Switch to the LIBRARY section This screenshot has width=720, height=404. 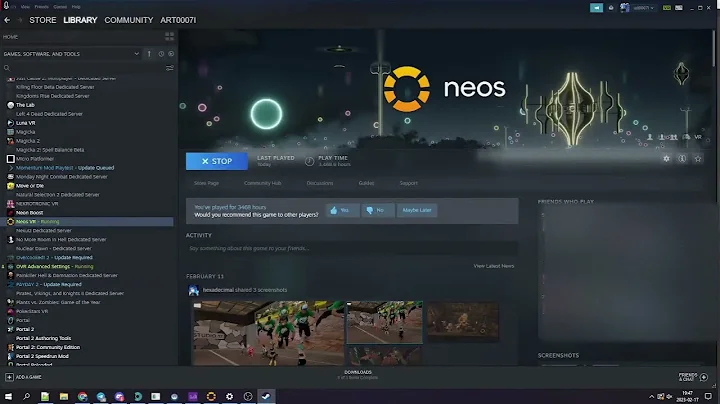[x=80, y=20]
